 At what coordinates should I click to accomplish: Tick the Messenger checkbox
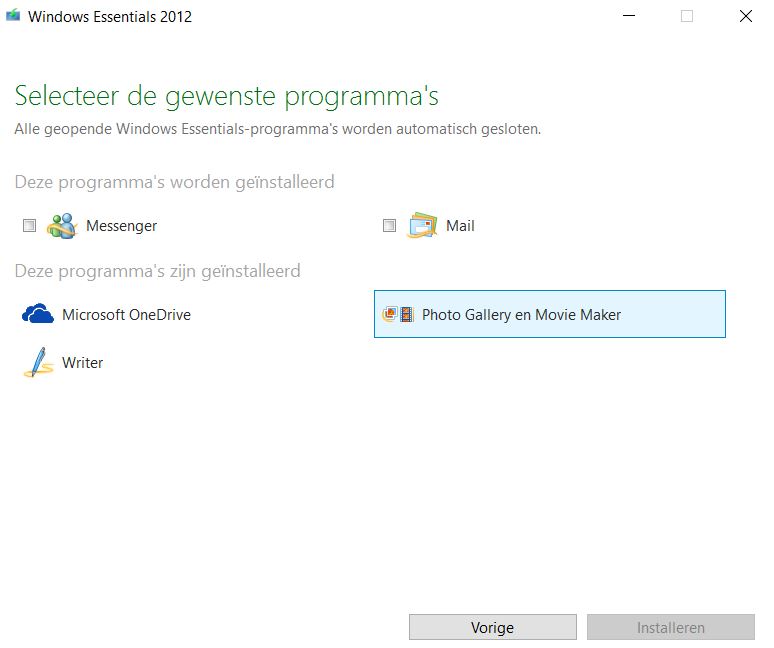30,226
